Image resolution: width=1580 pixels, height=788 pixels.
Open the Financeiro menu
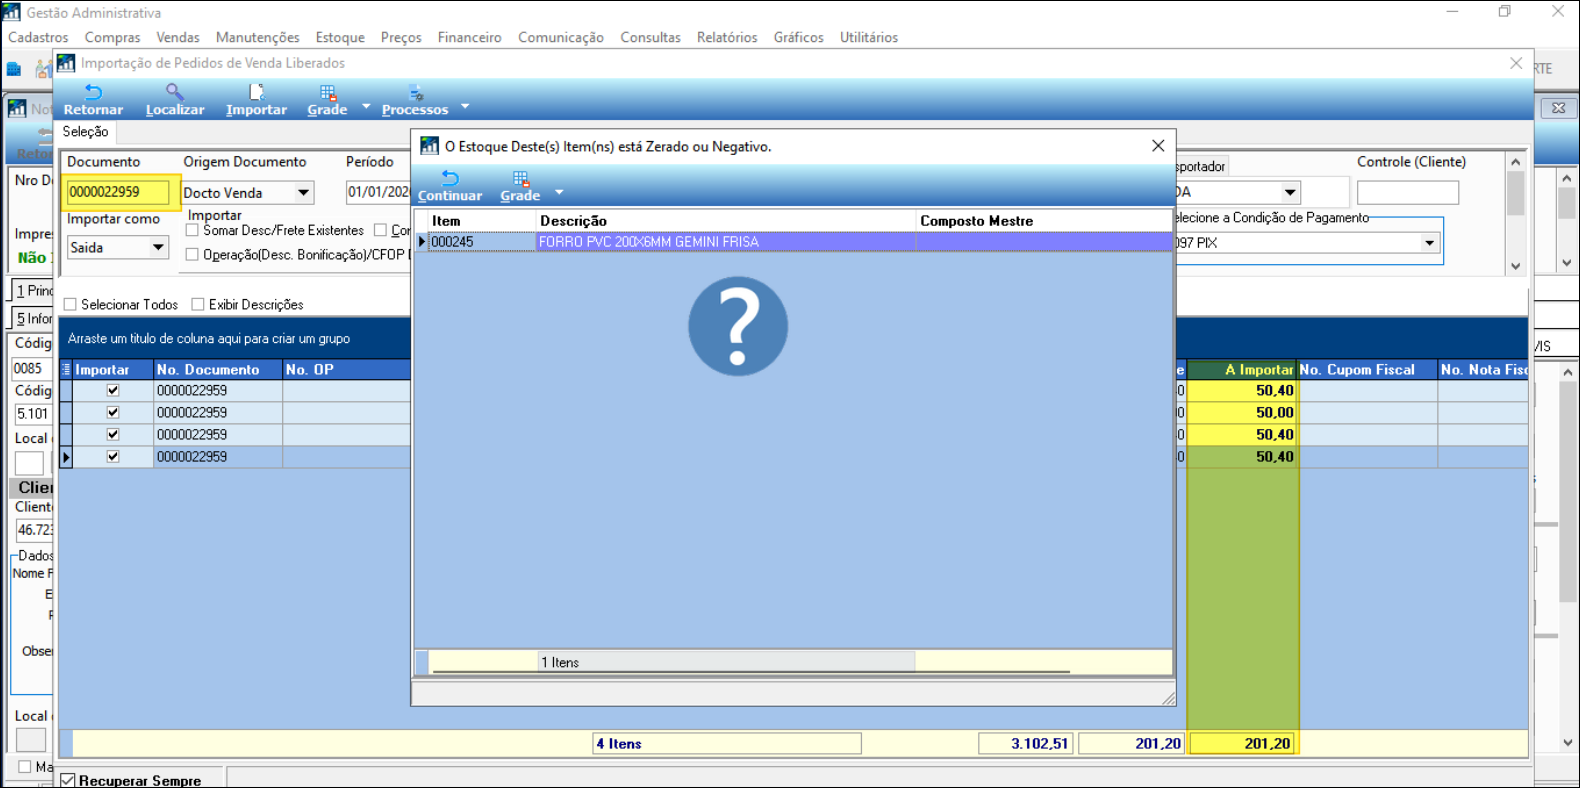coord(469,37)
